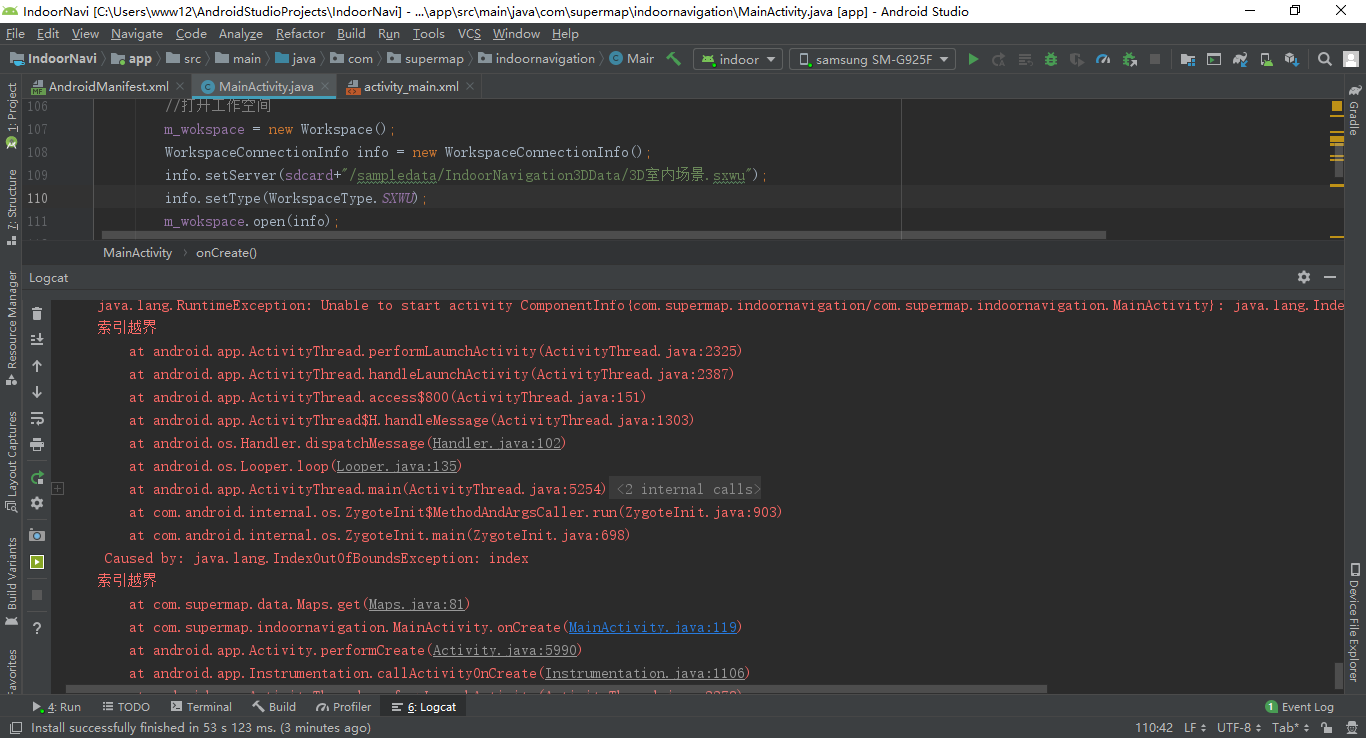1366x738 pixels.
Task: Open the LF line separator selector
Action: tap(1195, 728)
